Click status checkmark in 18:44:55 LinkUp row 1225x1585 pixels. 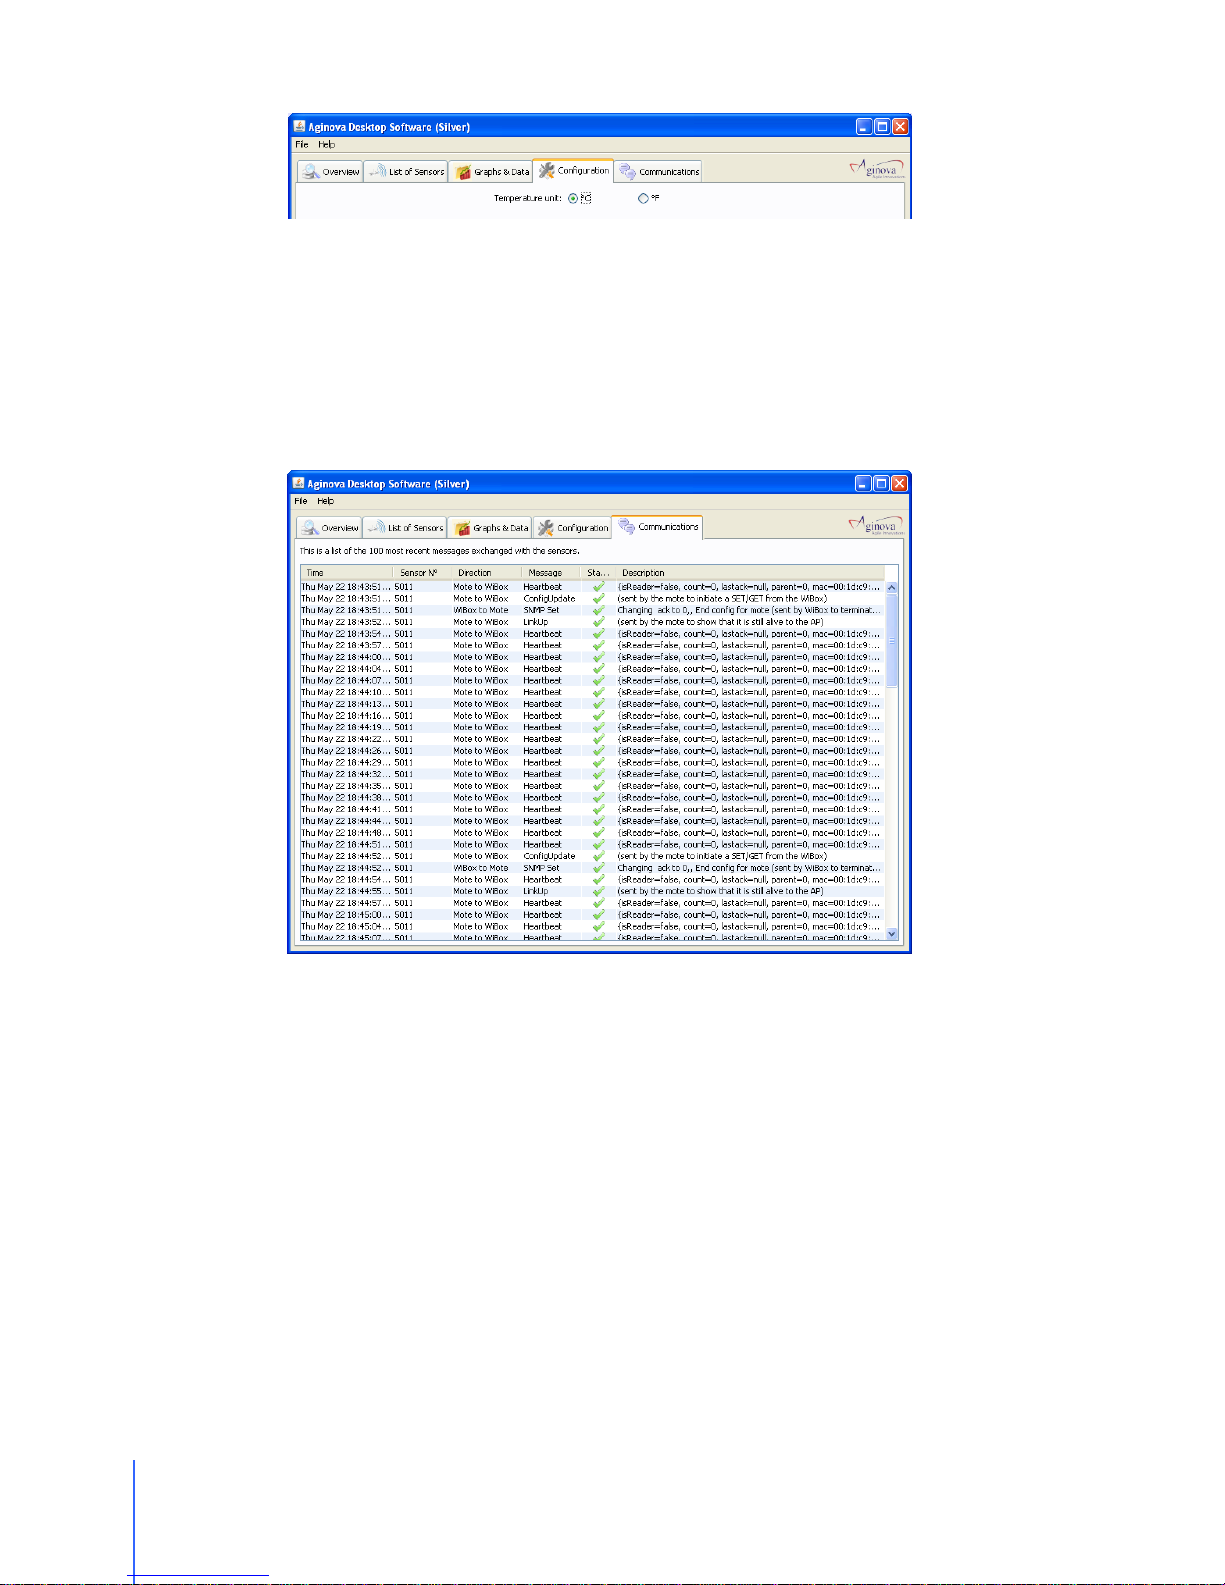click(x=598, y=891)
